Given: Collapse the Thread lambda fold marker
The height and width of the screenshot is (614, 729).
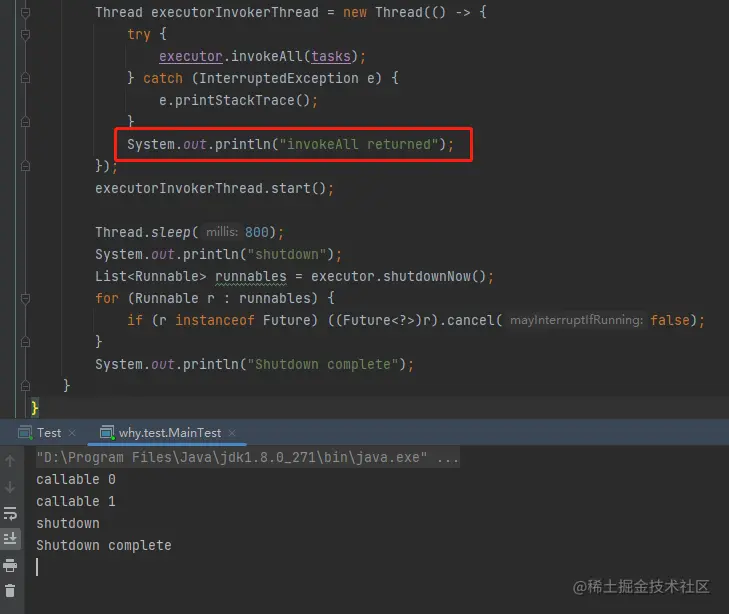Looking at the screenshot, I should [26, 12].
